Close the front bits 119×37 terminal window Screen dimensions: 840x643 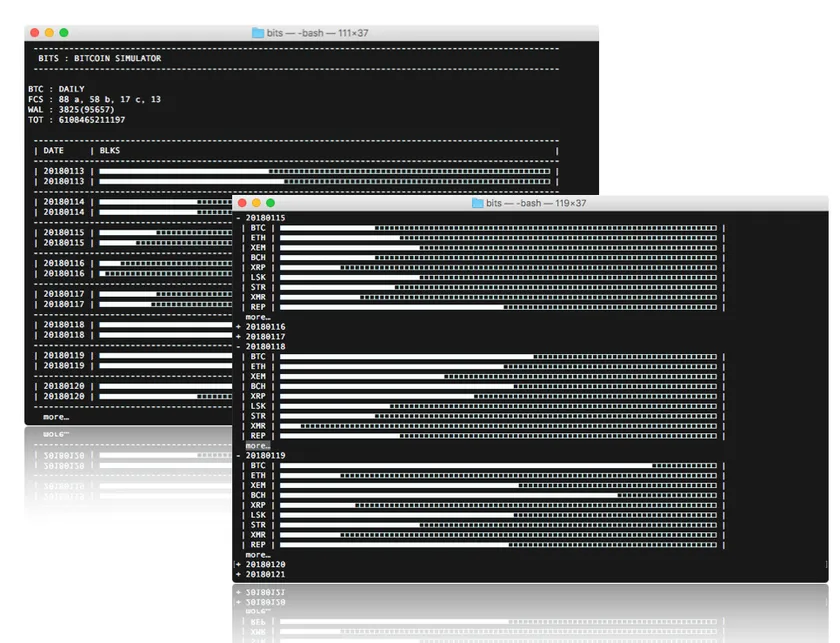[242, 203]
